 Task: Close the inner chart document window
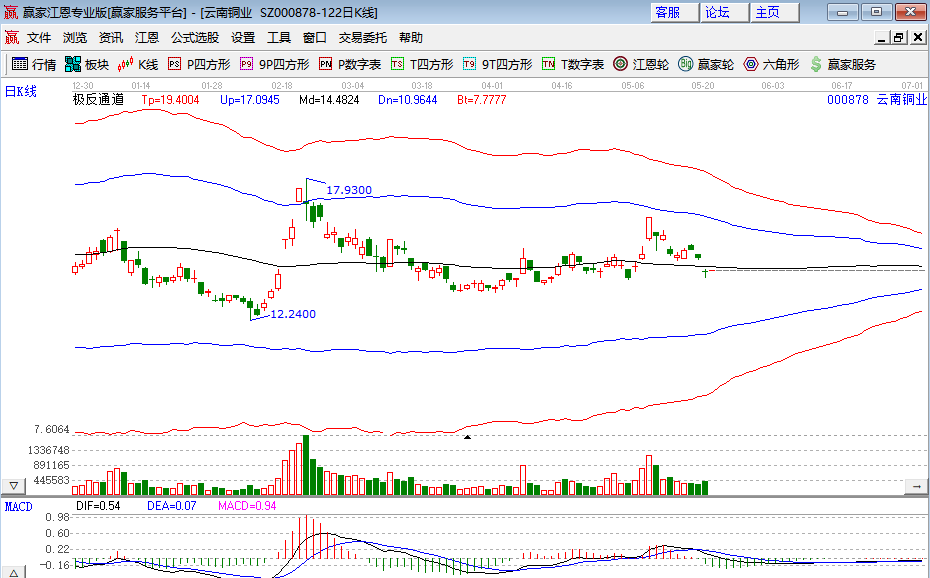[x=918, y=38]
